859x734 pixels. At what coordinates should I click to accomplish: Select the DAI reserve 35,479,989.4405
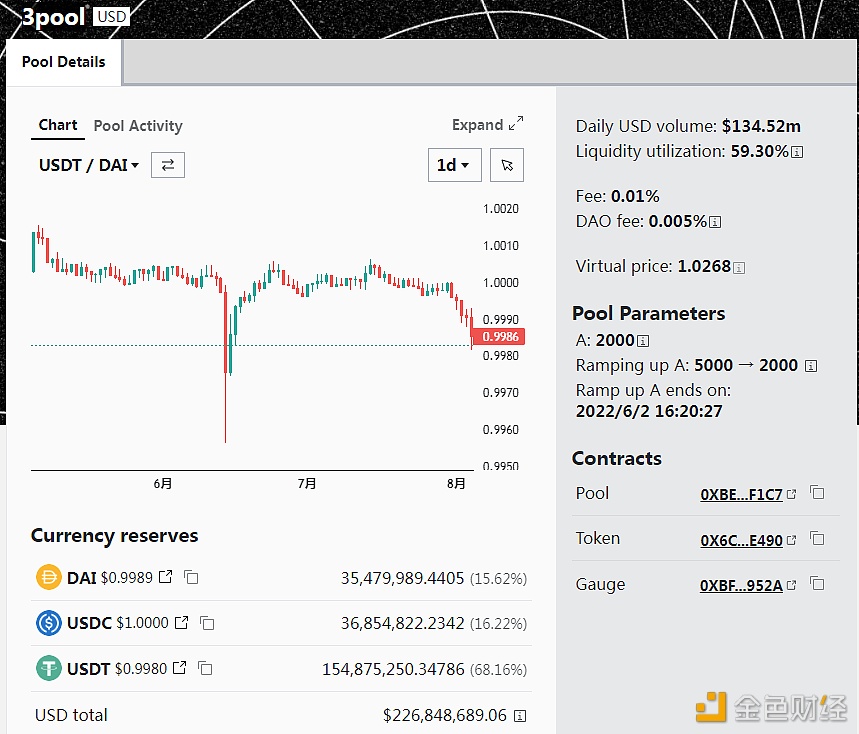coord(402,578)
